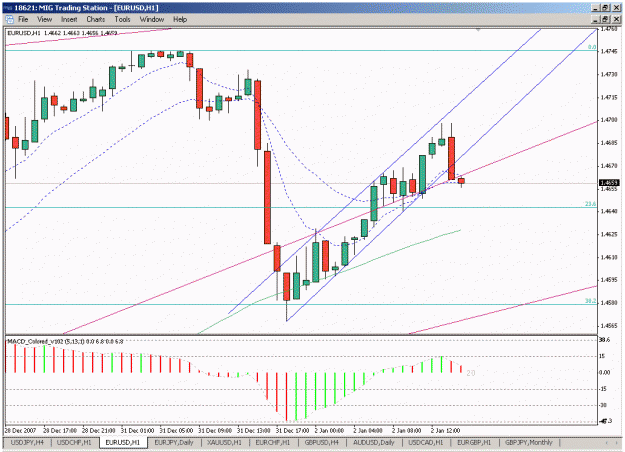Open the View menu
The image size is (625, 452).
(x=45, y=19)
